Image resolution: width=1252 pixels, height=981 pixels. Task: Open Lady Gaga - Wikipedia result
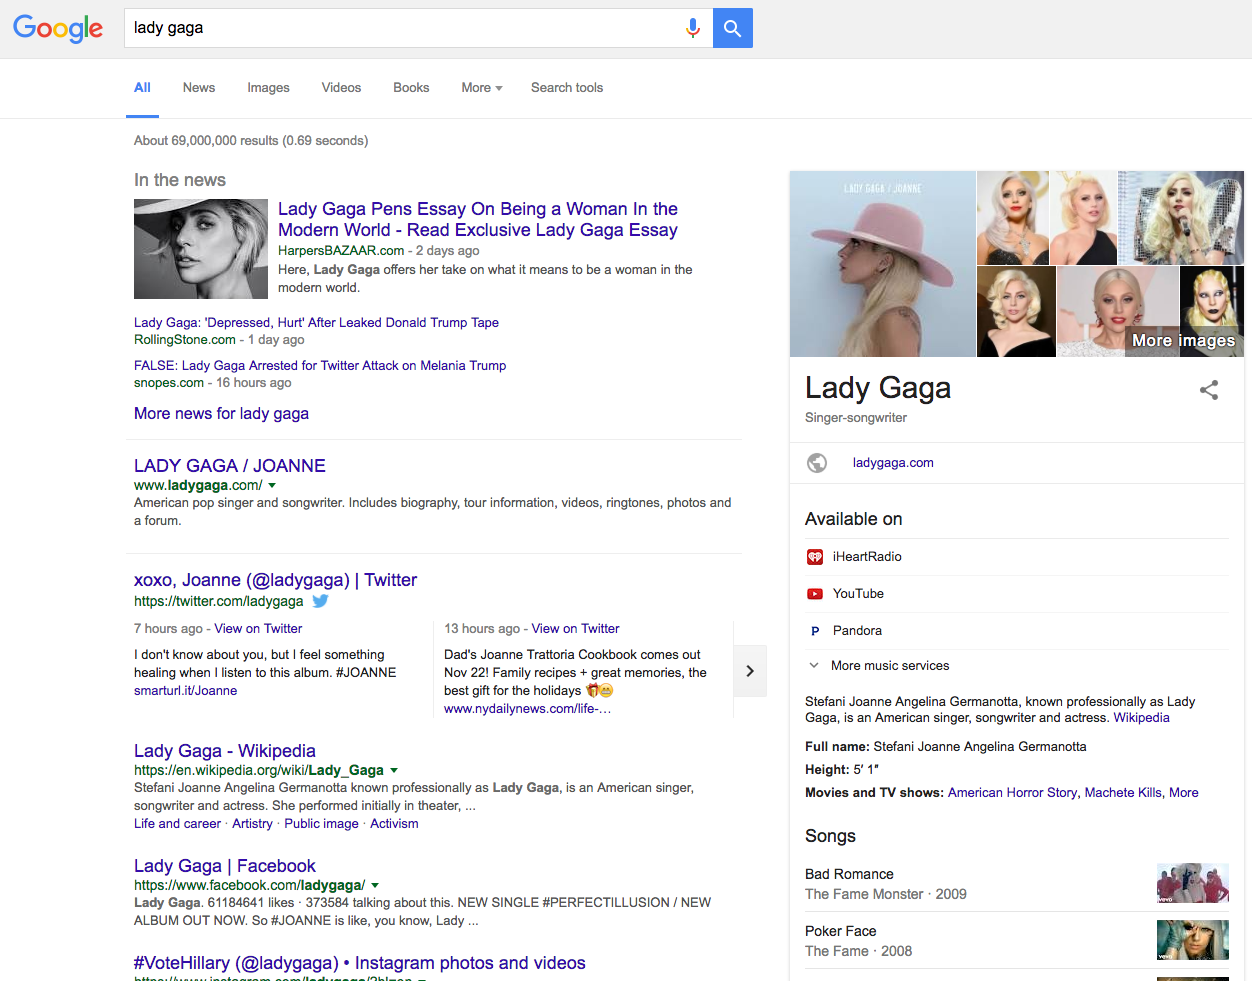click(x=225, y=751)
